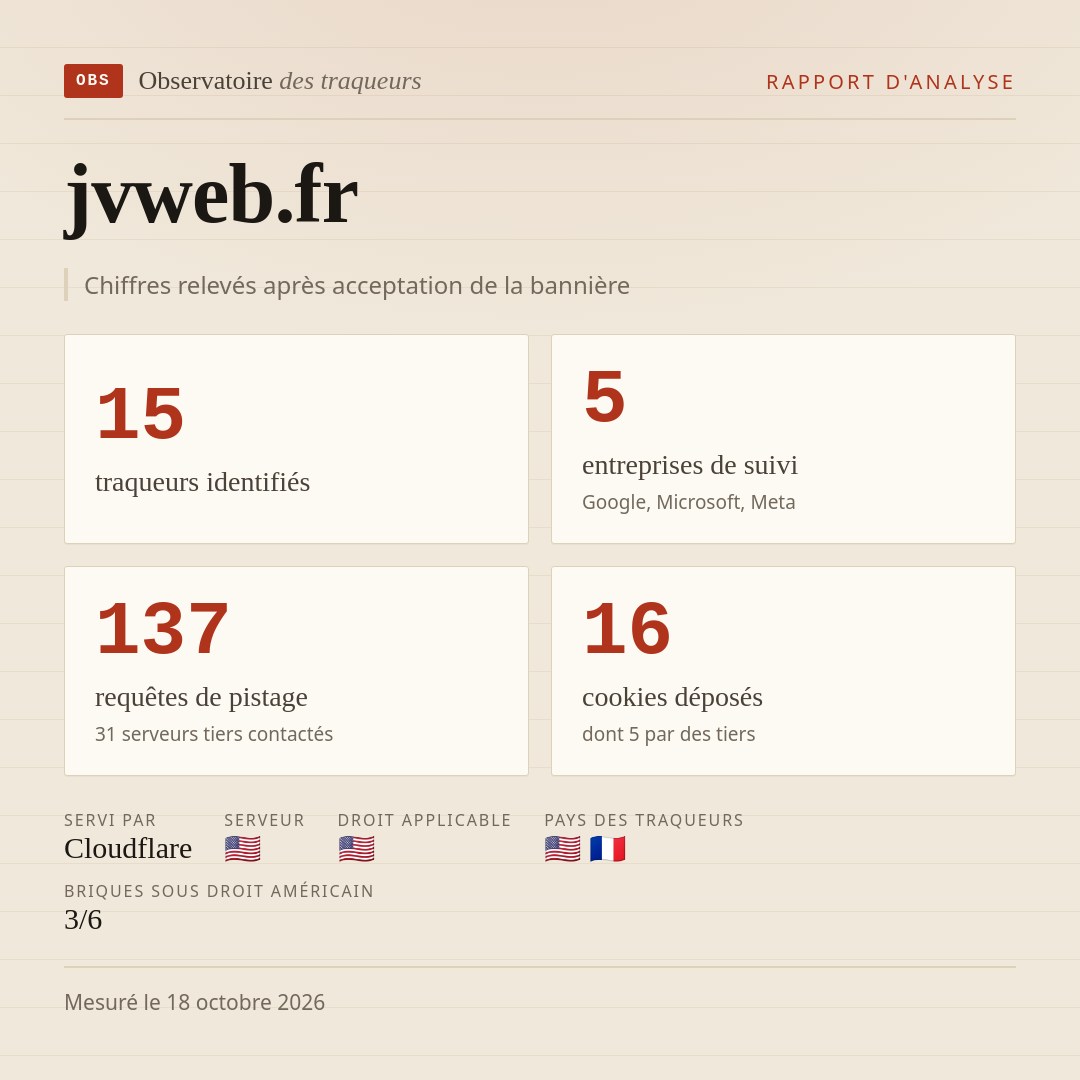Click the Cloudflare value

pyautogui.click(x=128, y=849)
